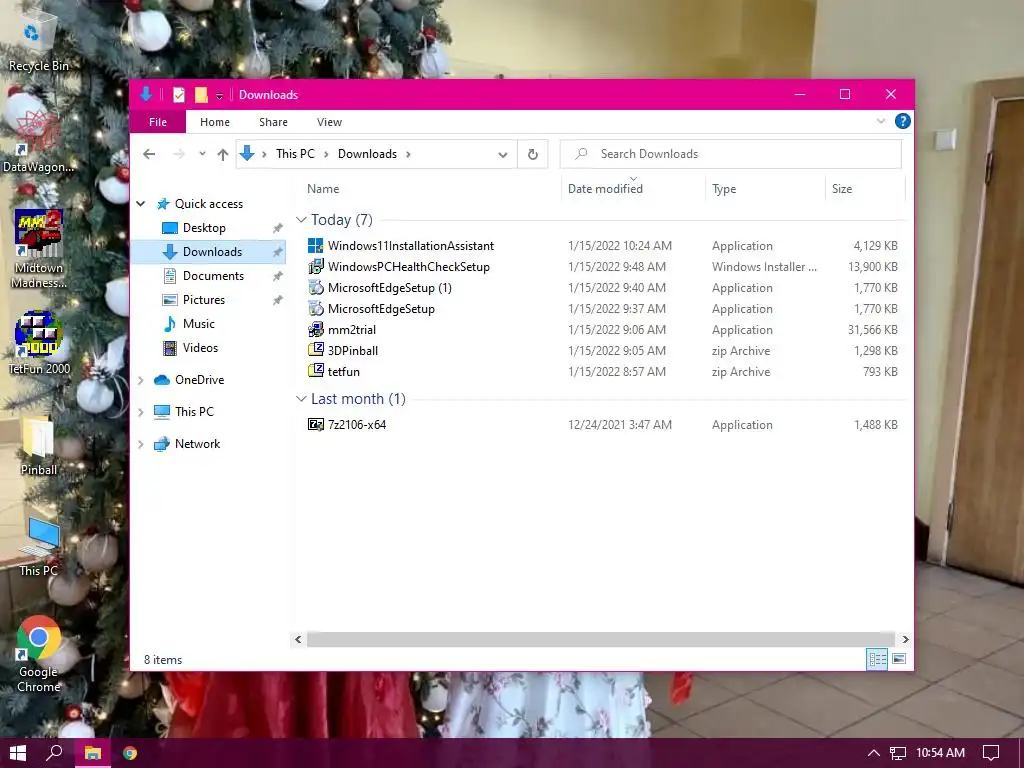Show hidden system tray icons

pyautogui.click(x=873, y=753)
